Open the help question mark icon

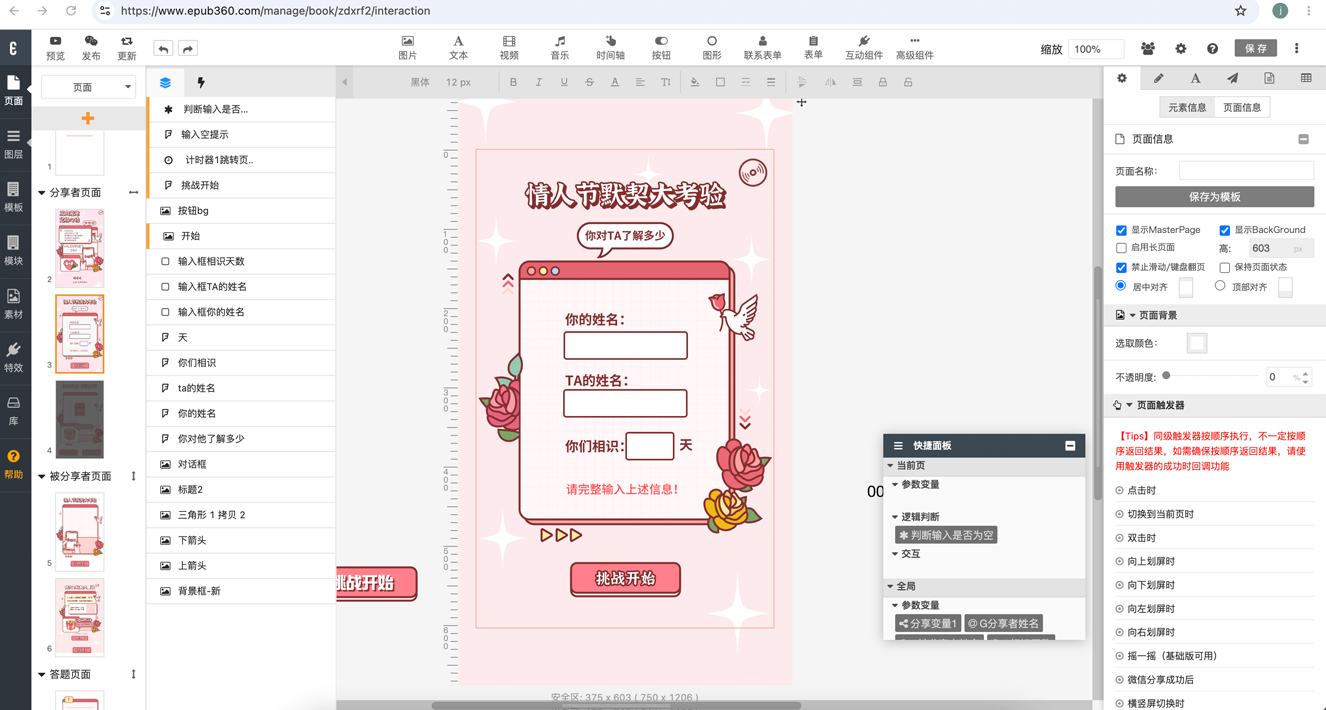(1212, 48)
